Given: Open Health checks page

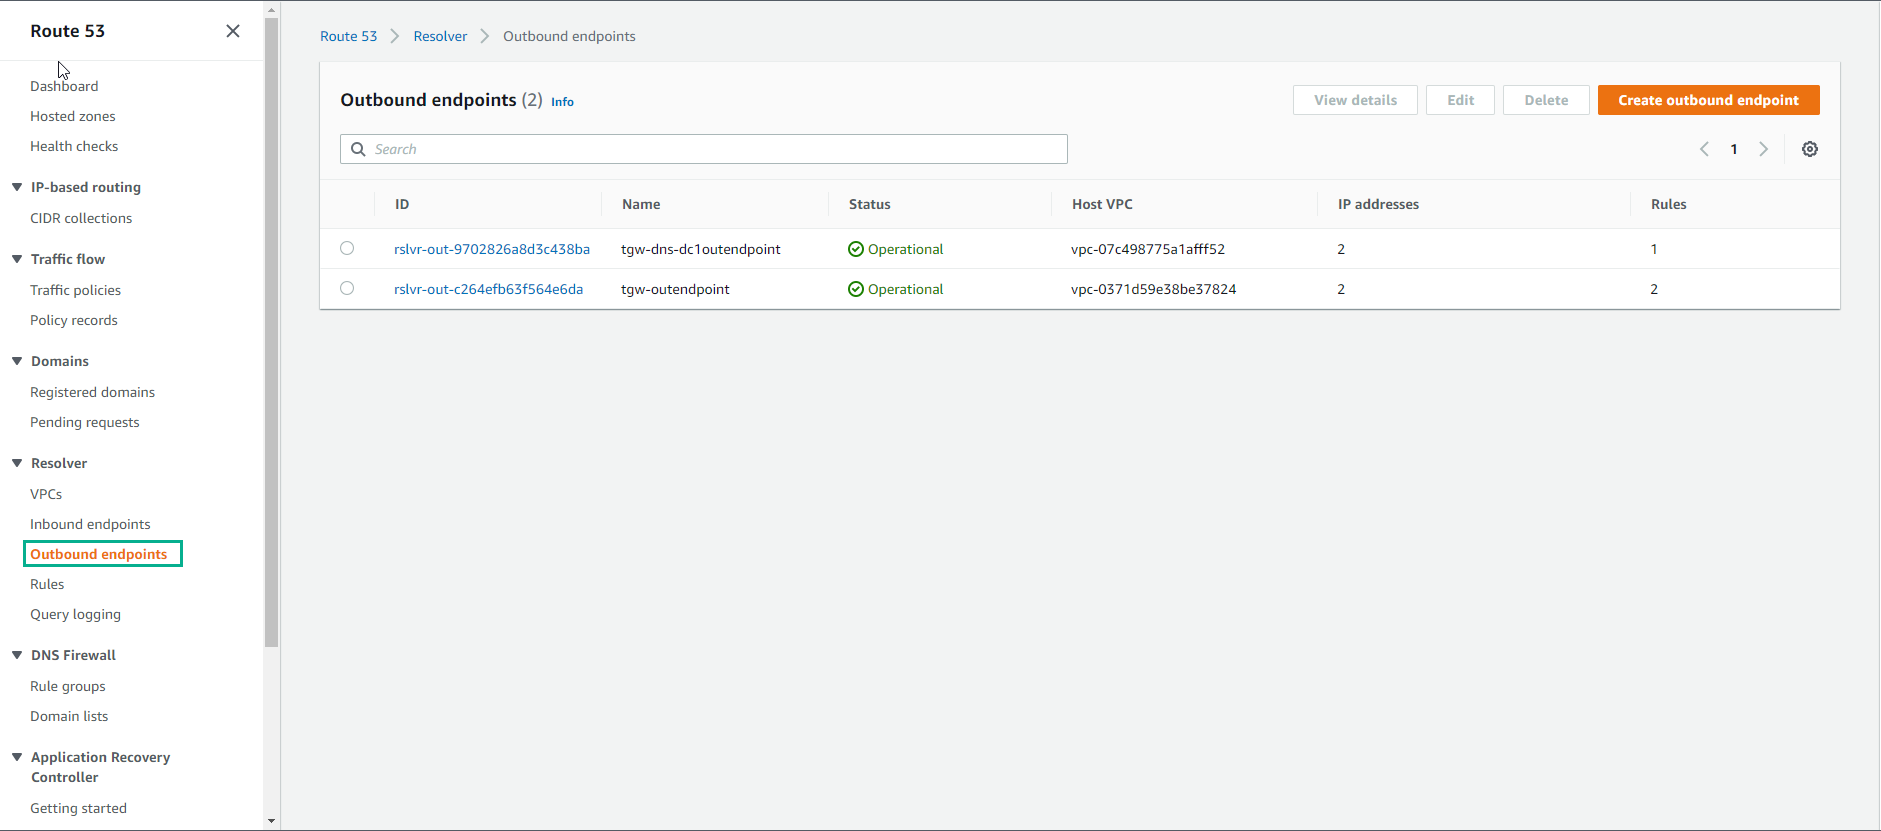Looking at the screenshot, I should point(74,146).
